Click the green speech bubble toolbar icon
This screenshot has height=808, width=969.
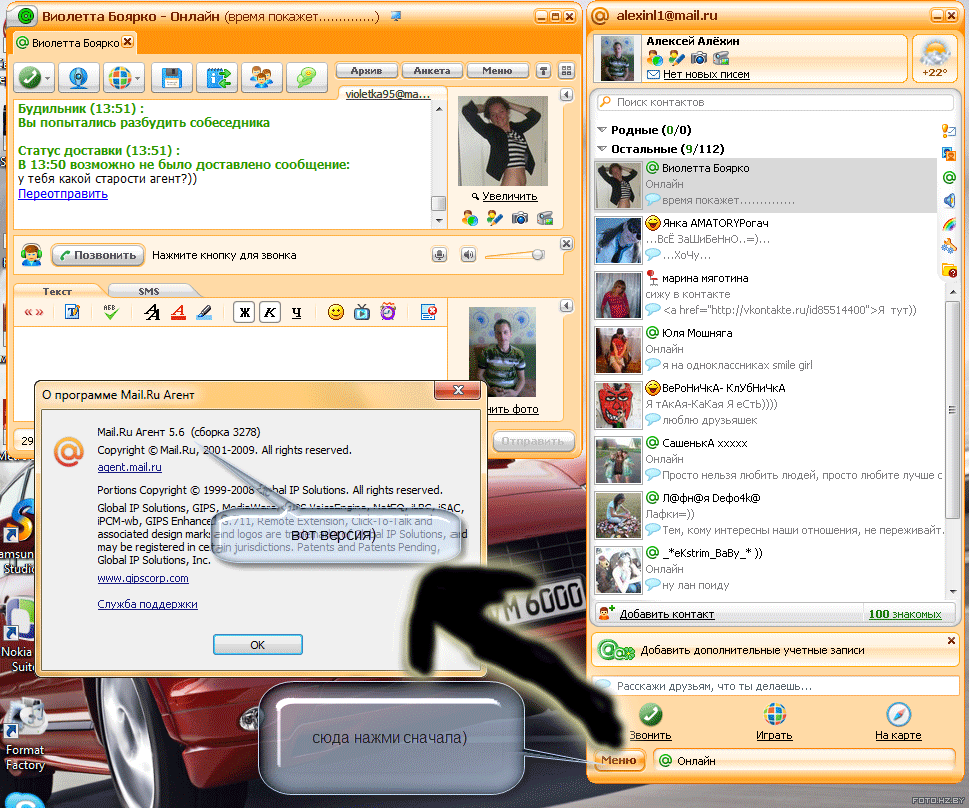coord(306,77)
